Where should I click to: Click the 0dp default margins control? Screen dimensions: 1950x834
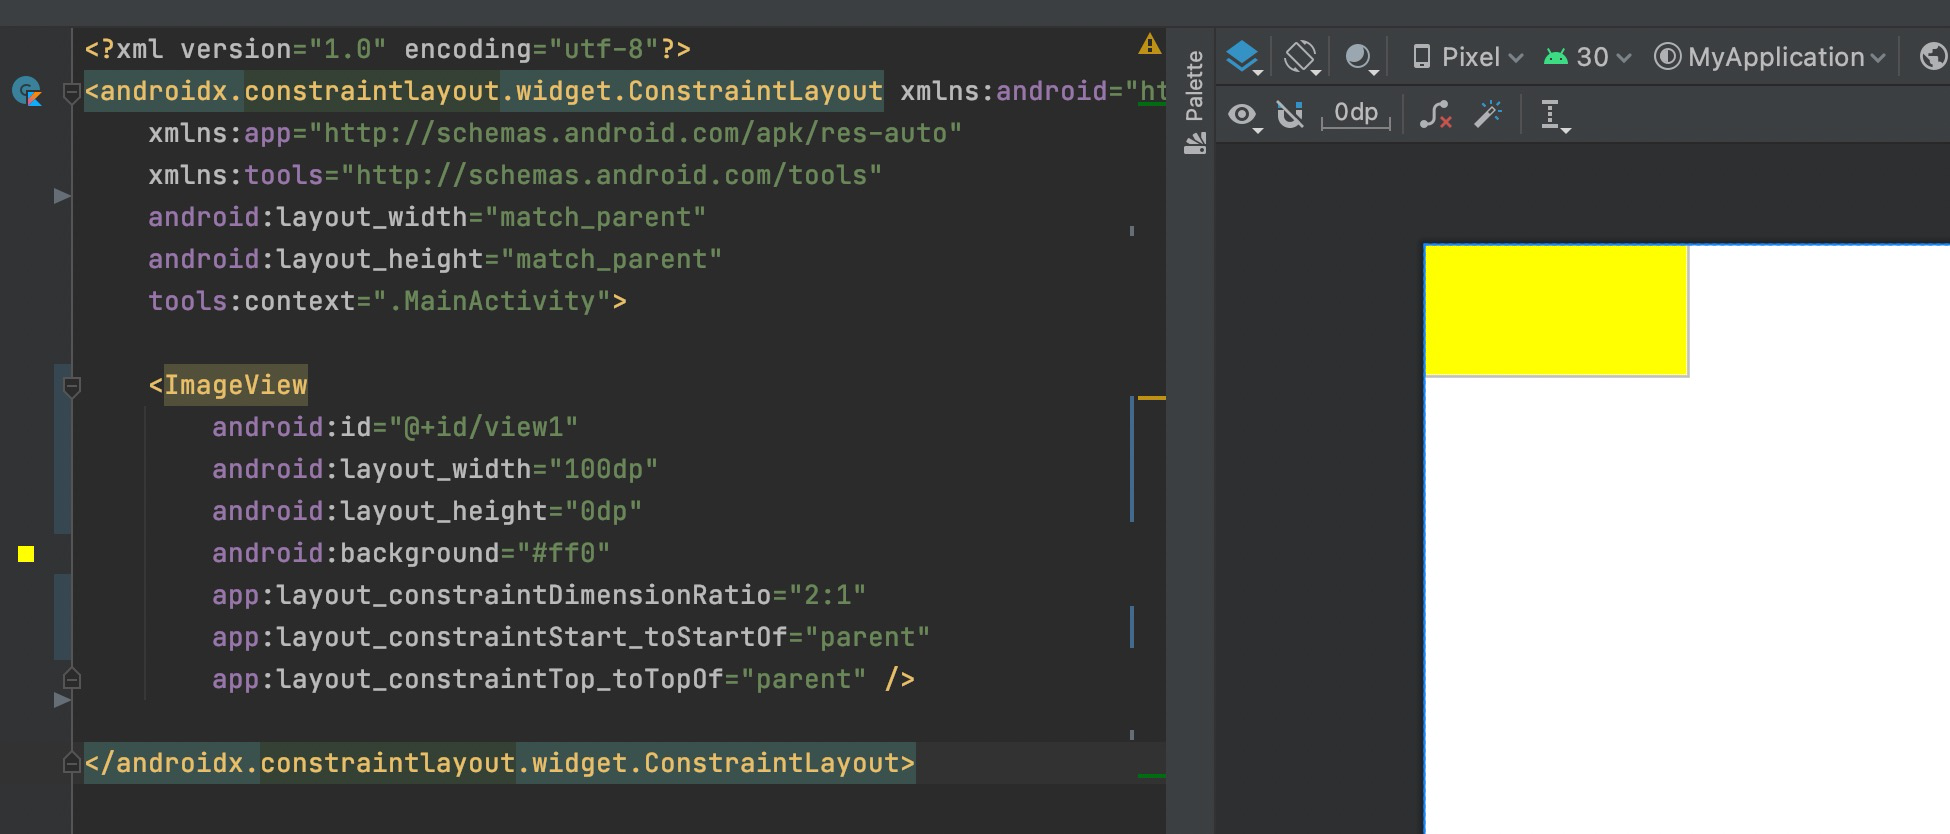1356,114
